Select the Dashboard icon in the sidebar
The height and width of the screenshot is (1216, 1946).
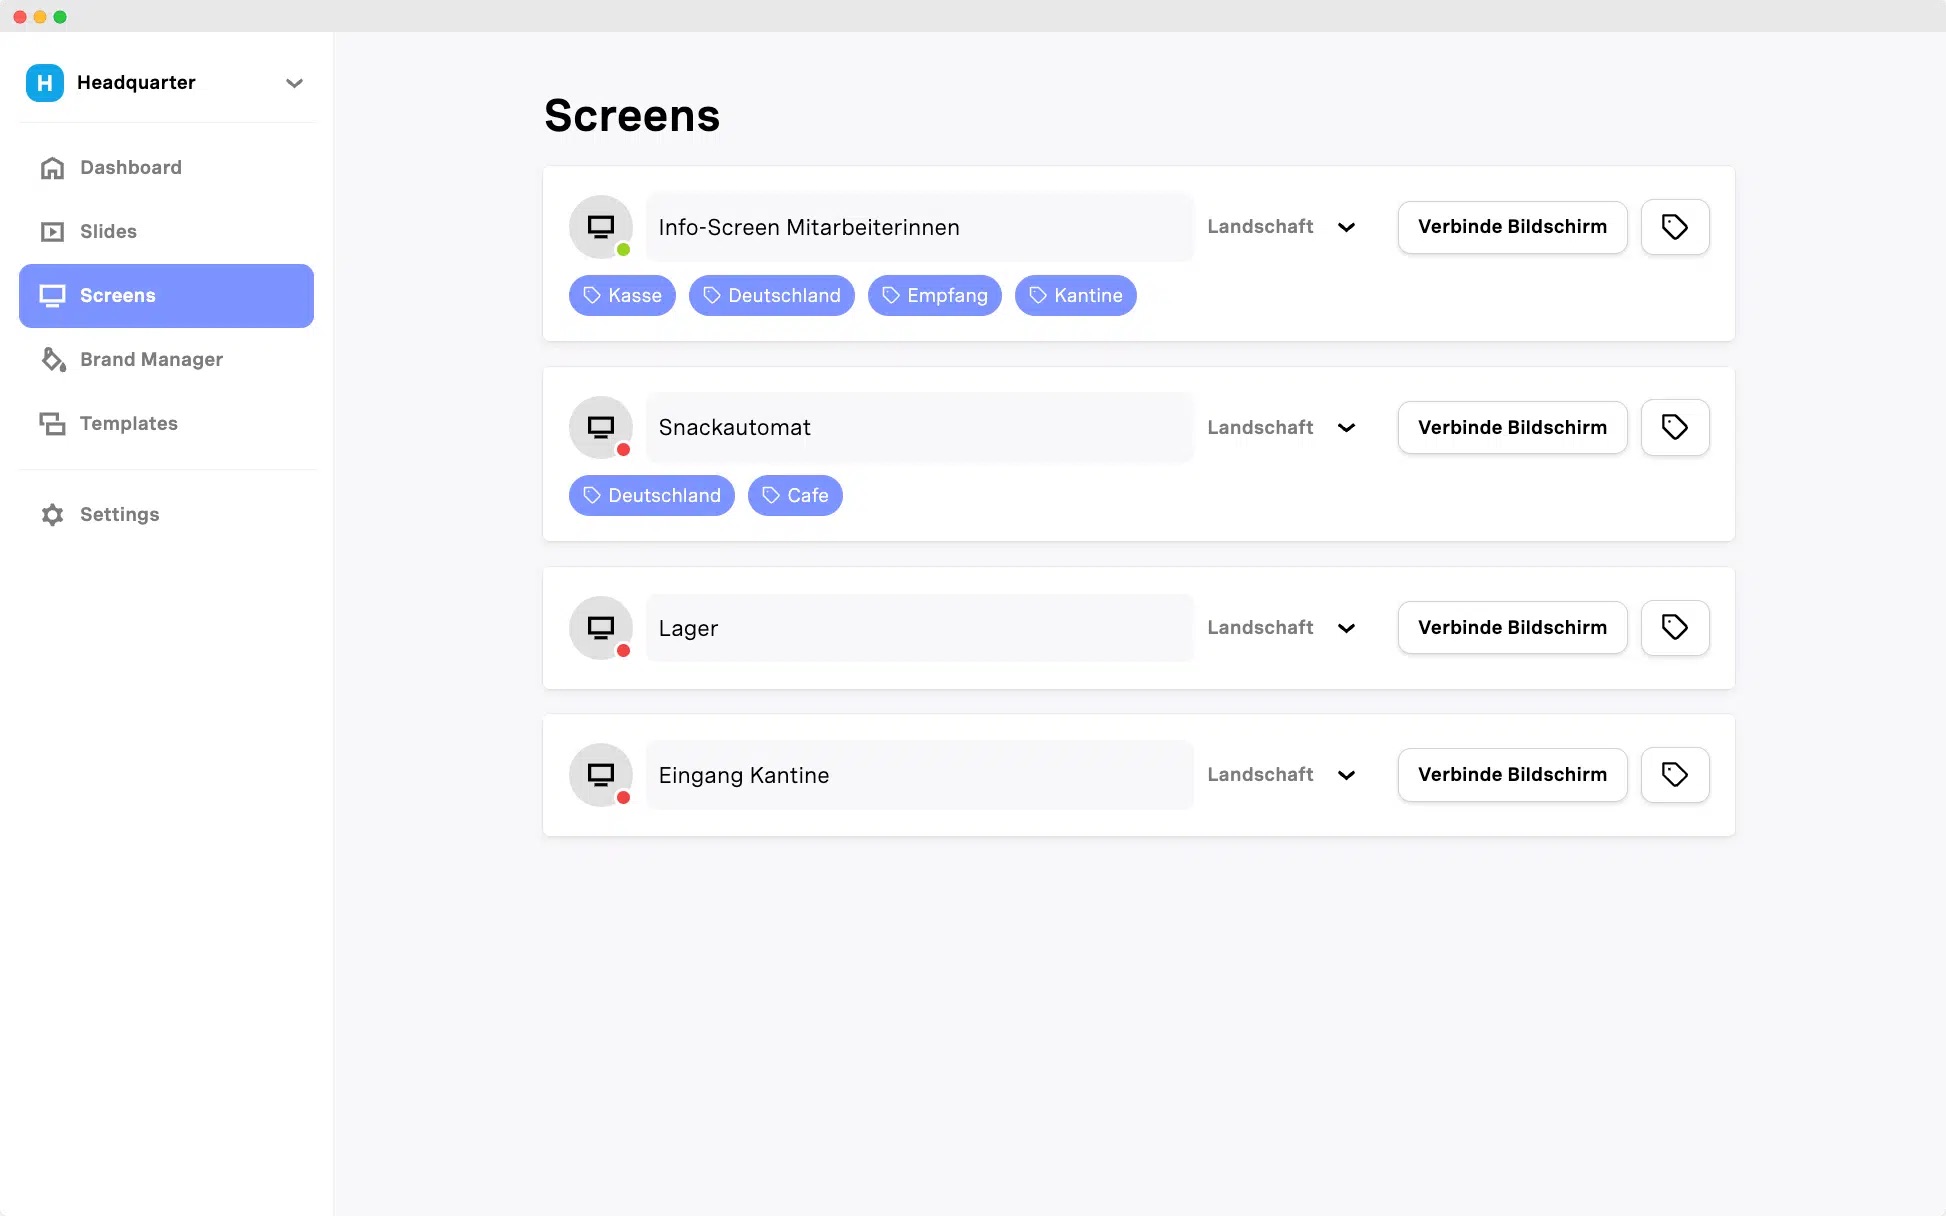[x=52, y=167]
